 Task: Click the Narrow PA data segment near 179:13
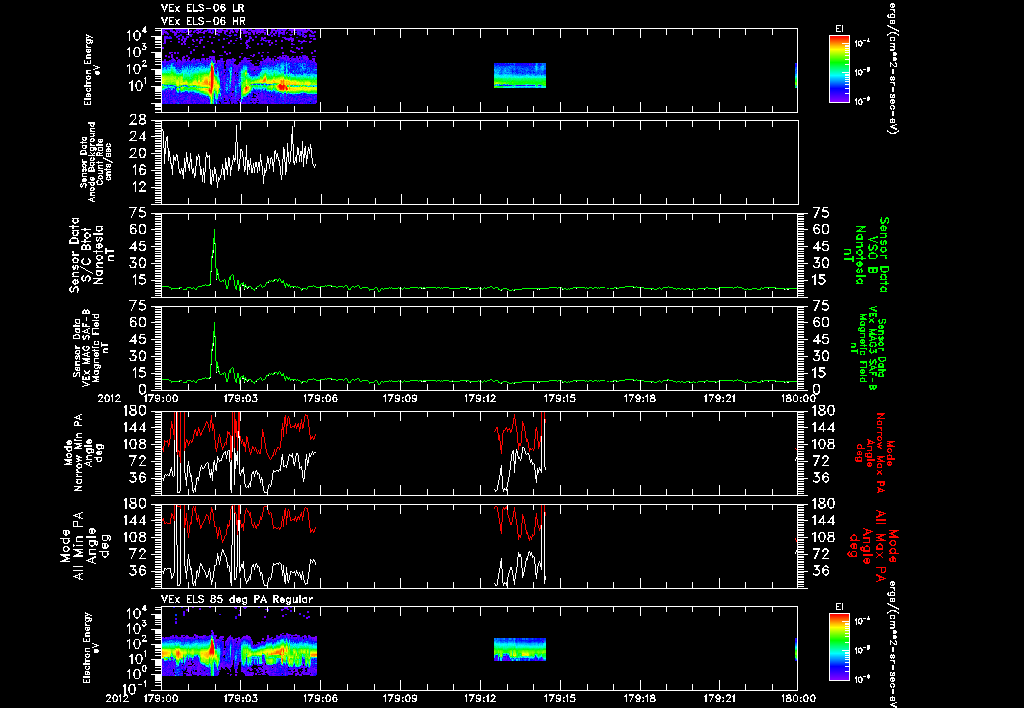tap(520, 452)
